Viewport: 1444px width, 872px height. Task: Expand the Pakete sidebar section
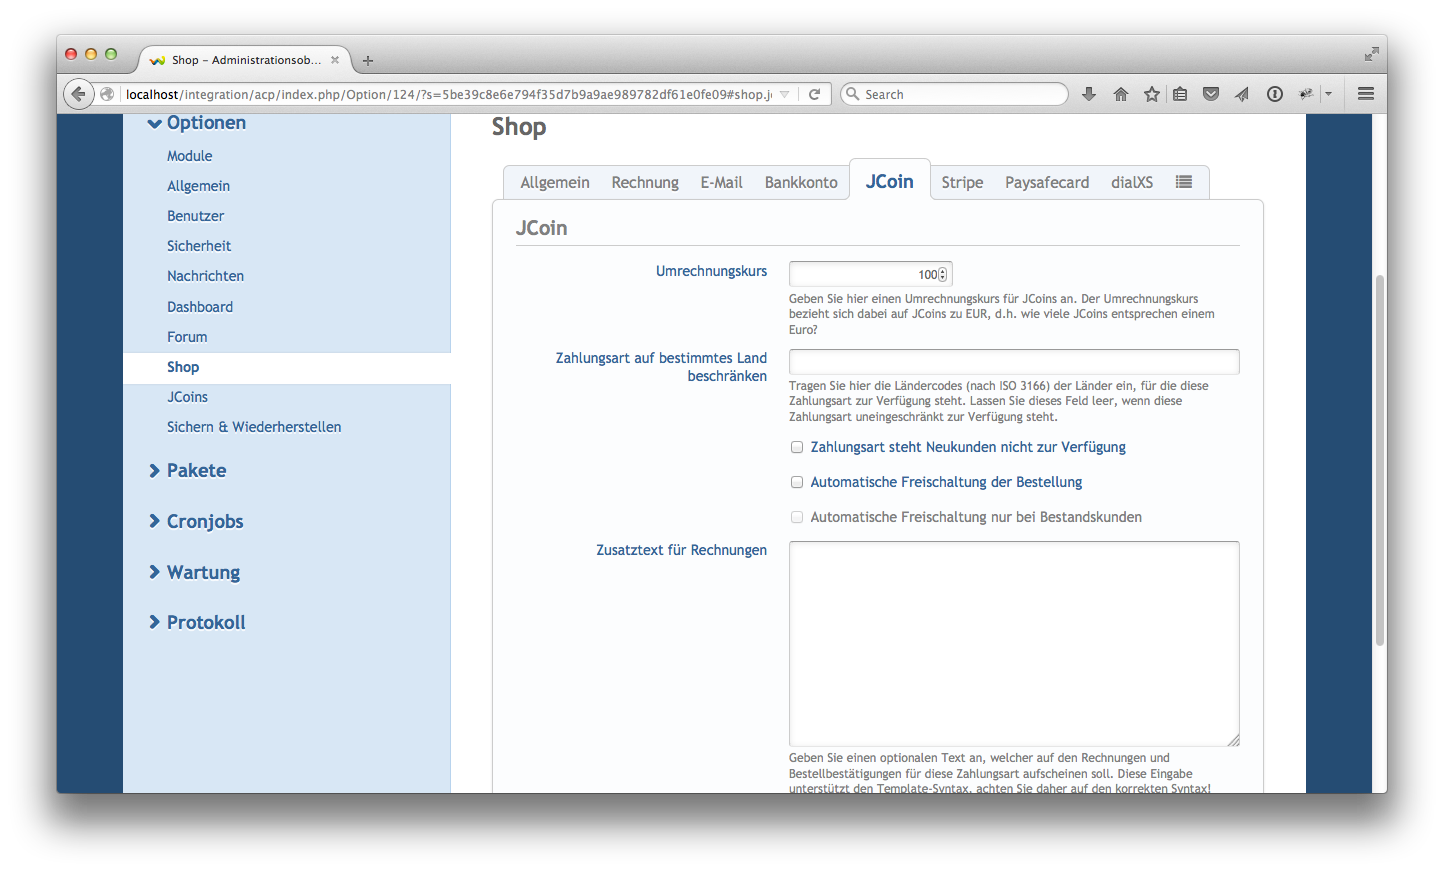tap(195, 470)
